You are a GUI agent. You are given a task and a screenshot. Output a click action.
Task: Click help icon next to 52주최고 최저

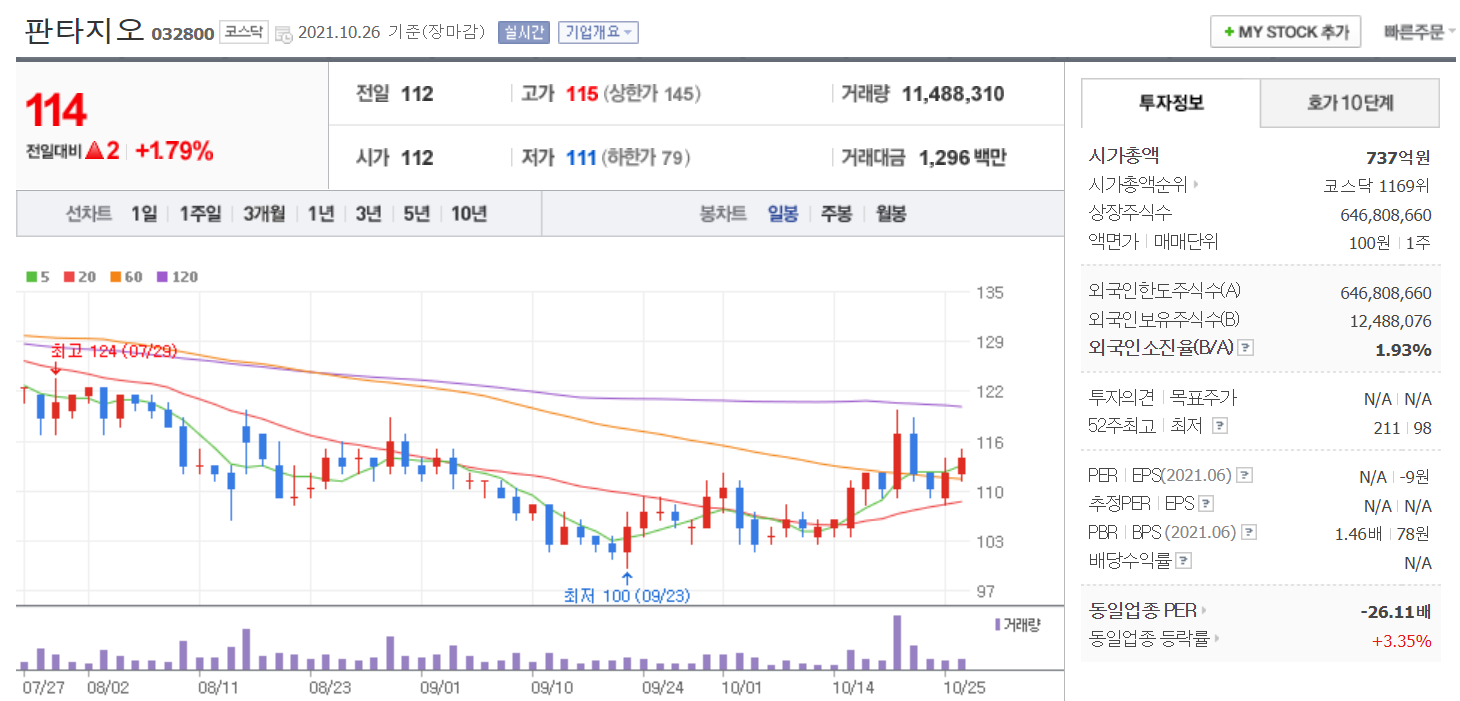1219,426
